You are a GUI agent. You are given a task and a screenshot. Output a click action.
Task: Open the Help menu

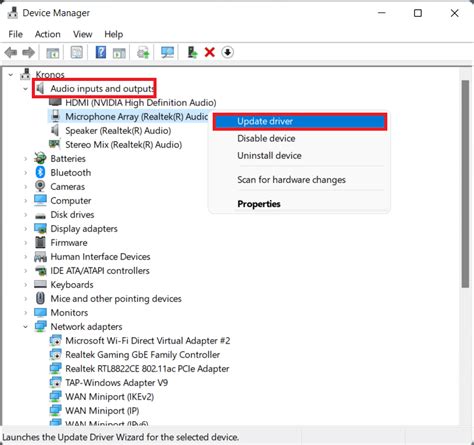(x=113, y=34)
